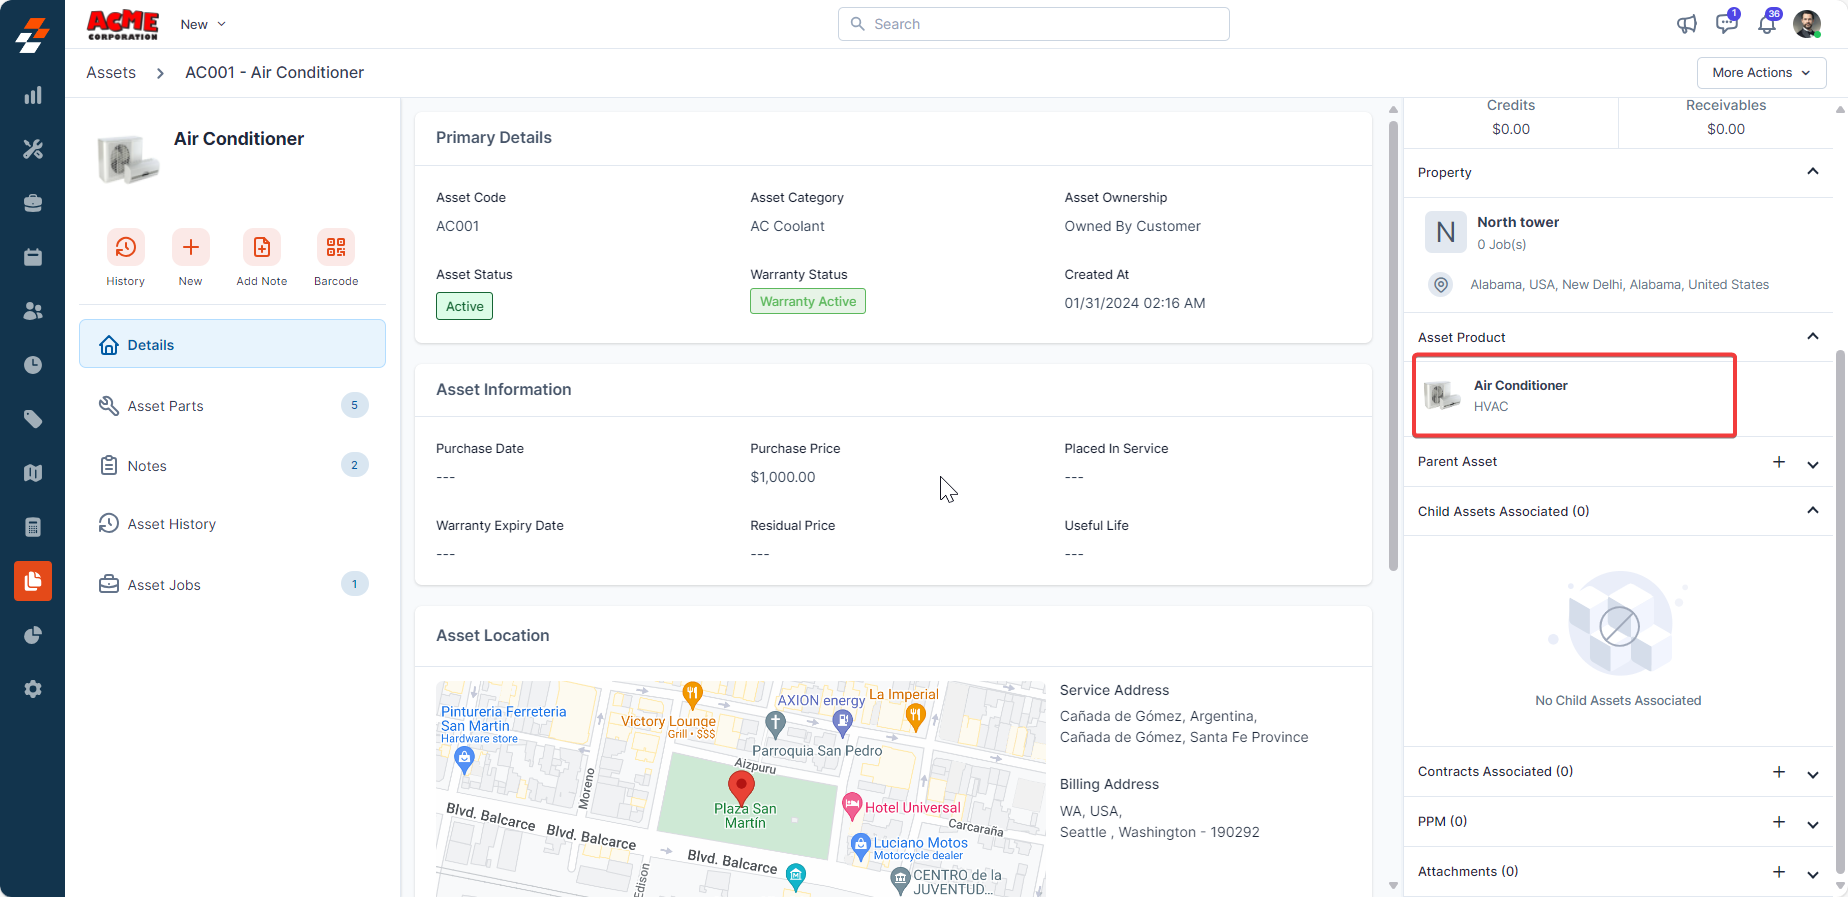
Task: Add an attachment with plus icon
Action: point(1779,872)
